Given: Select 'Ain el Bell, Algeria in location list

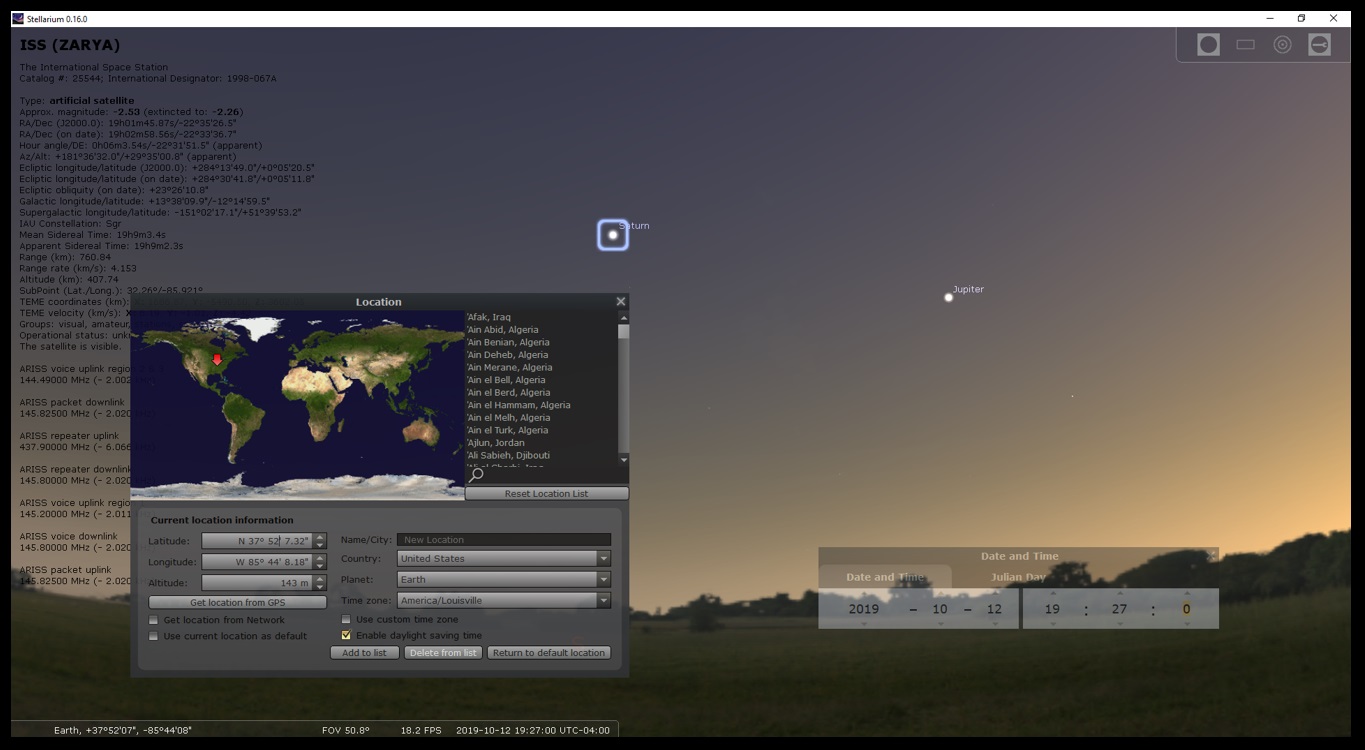Looking at the screenshot, I should pyautogui.click(x=541, y=380).
